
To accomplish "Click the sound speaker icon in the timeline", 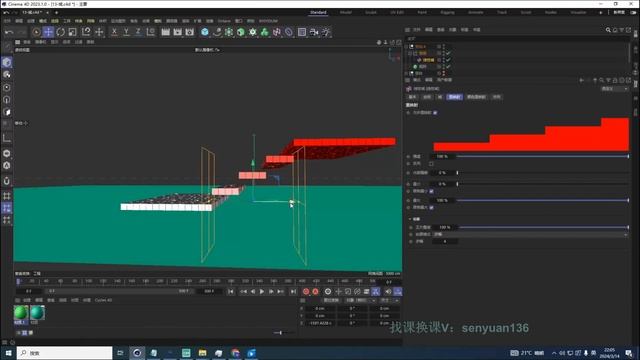I will pos(388,291).
